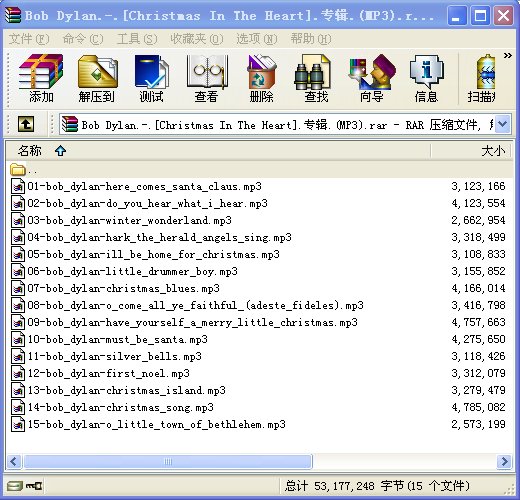Click the 删除 (Delete) recycle icon
Viewport: 520px width, 500px height.
[262, 79]
